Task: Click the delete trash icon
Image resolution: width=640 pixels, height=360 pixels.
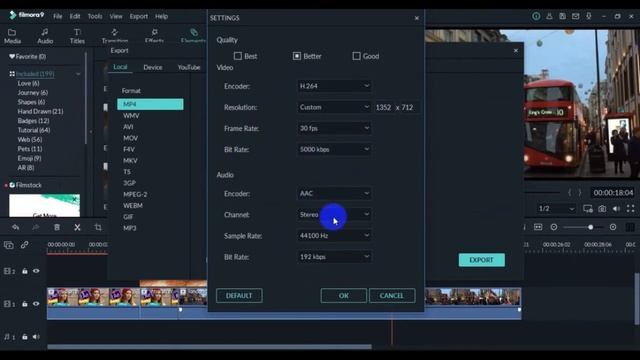Action: pyautogui.click(x=57, y=227)
